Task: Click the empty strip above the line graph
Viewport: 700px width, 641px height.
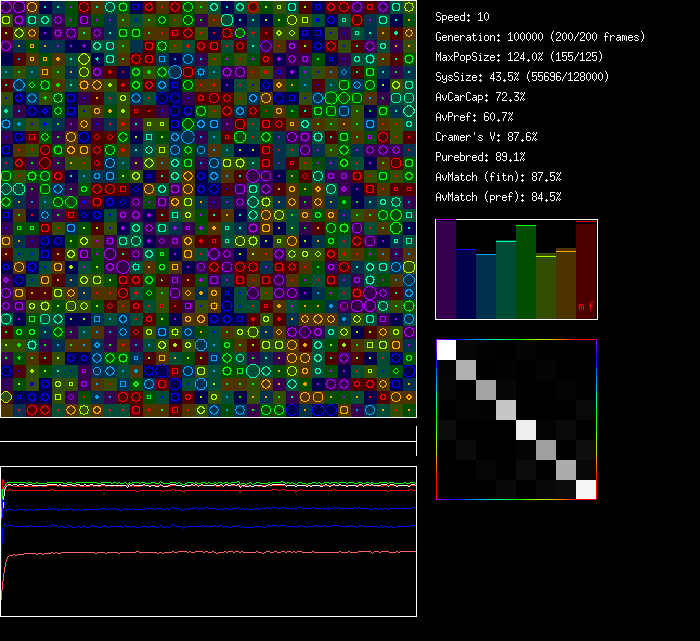Action: tap(208, 430)
